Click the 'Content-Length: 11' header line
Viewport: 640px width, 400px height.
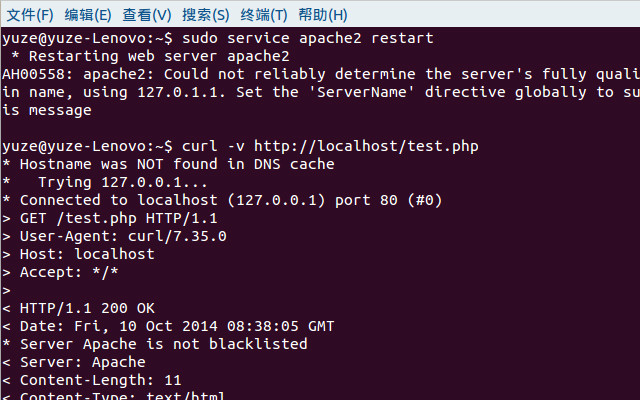click(x=92, y=380)
